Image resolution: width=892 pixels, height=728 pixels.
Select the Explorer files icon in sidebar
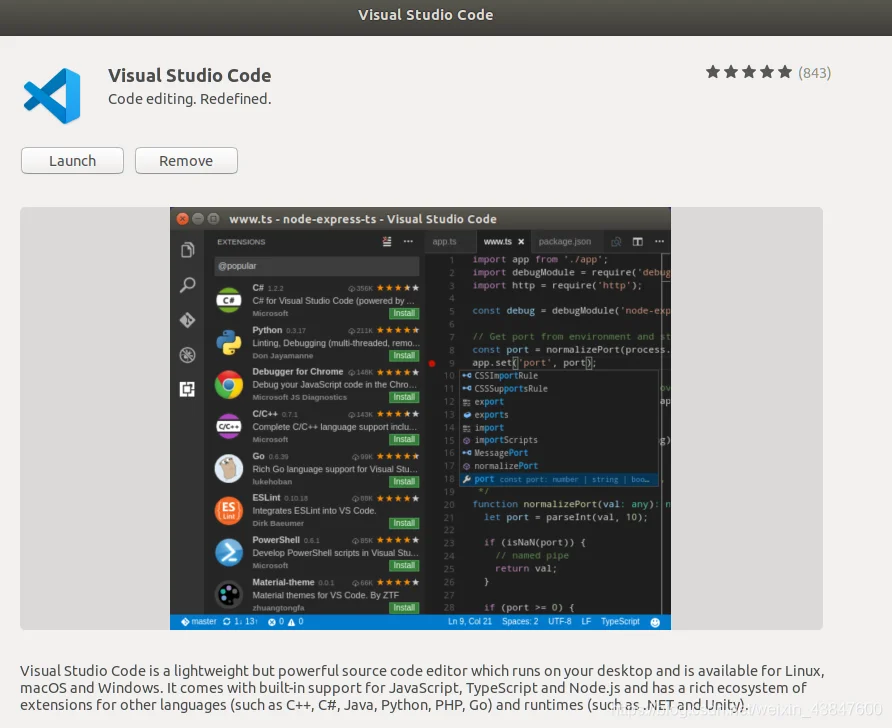(x=187, y=250)
